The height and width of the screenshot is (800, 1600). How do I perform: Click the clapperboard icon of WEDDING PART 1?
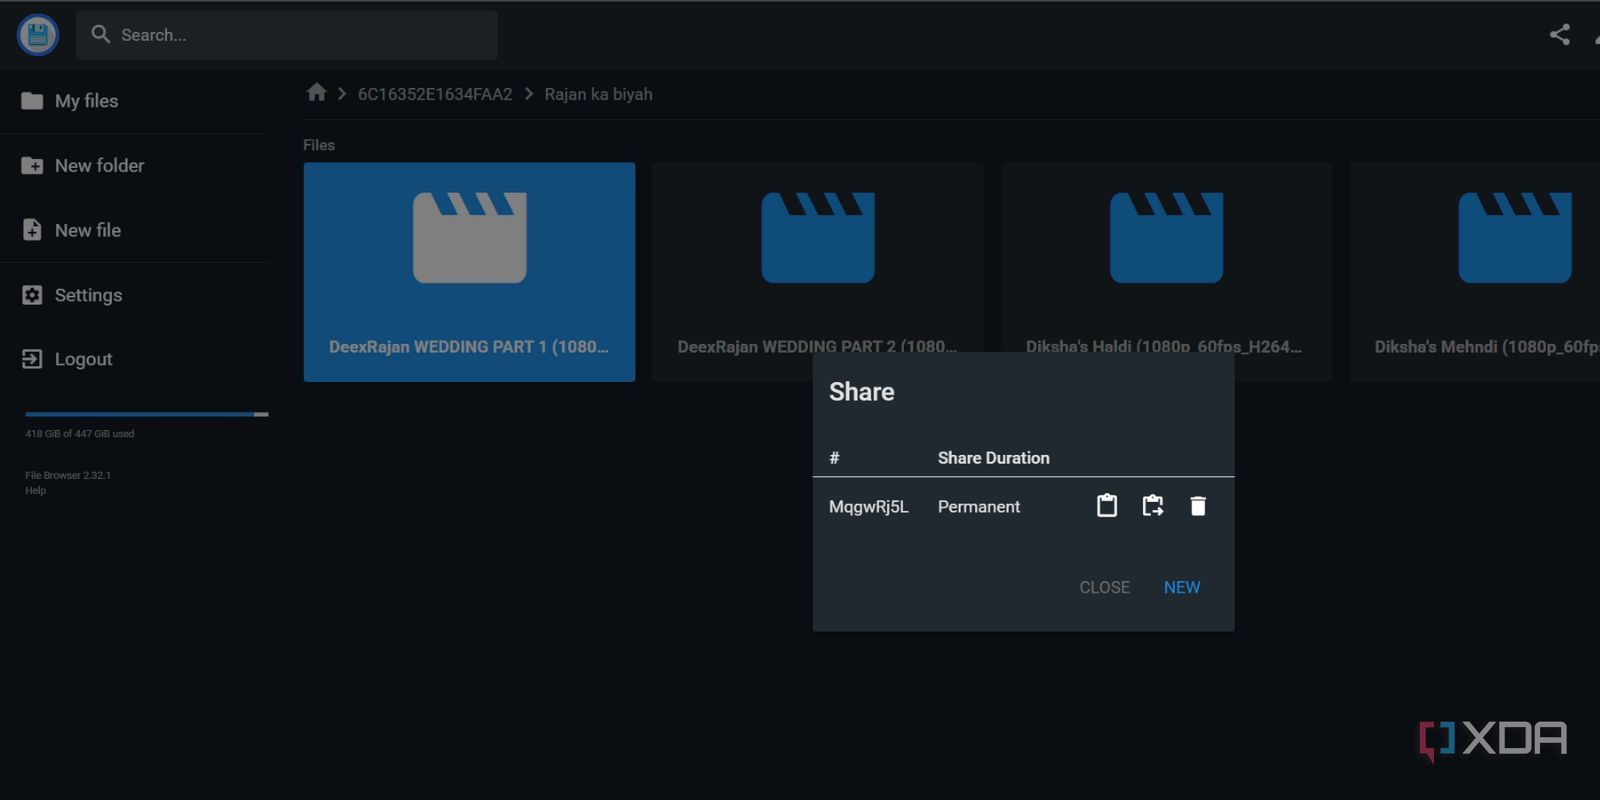tap(469, 238)
